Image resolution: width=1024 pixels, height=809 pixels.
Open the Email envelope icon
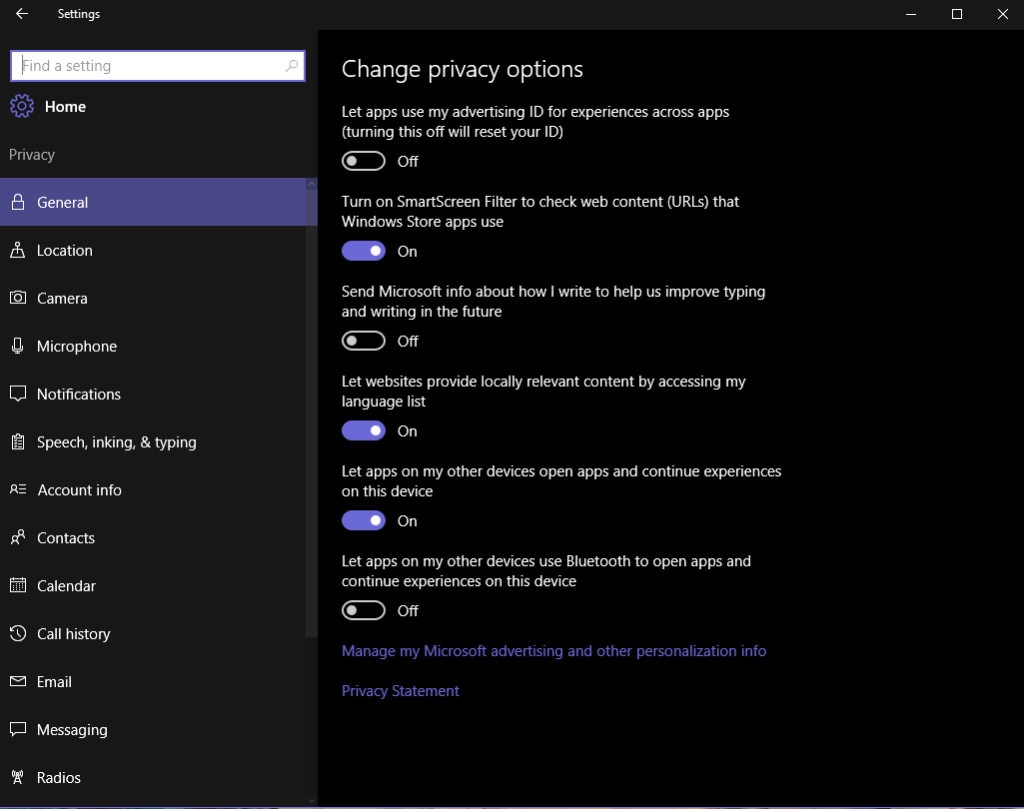coord(18,682)
